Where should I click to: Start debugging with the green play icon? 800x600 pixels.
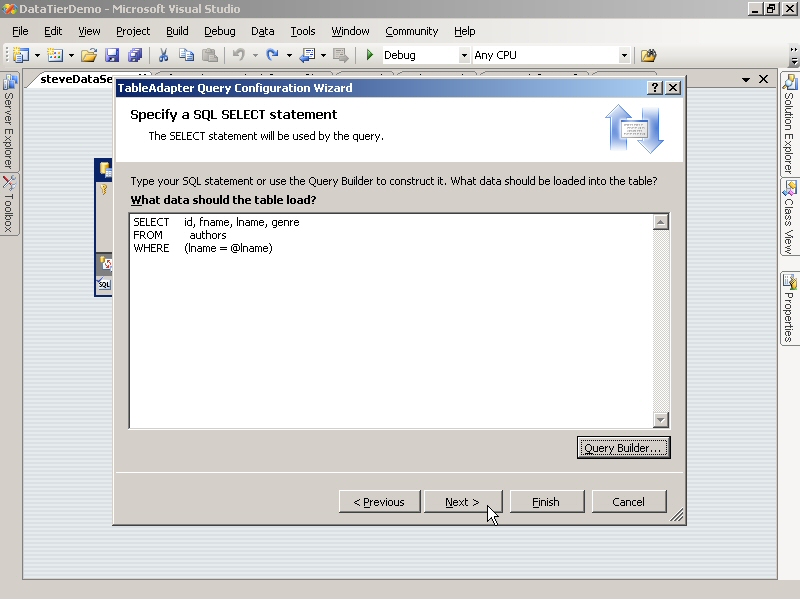pos(370,55)
